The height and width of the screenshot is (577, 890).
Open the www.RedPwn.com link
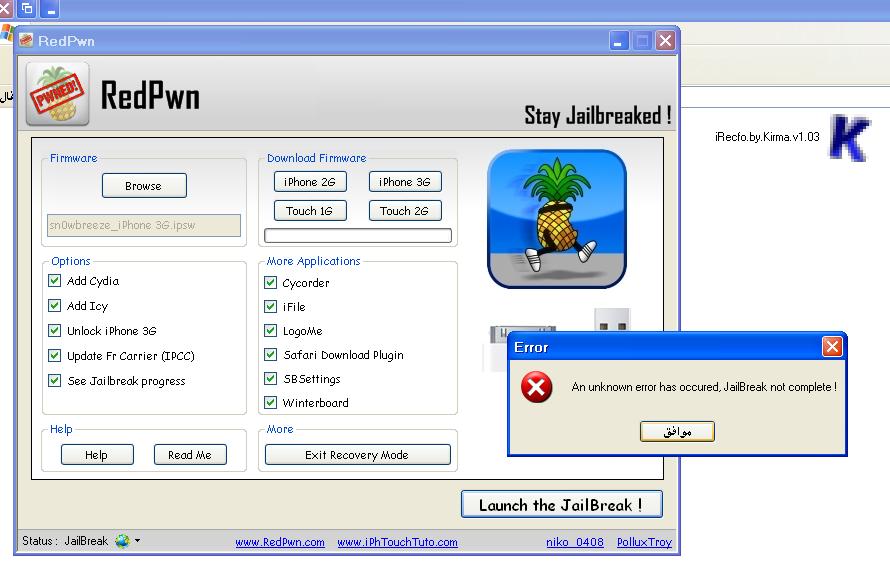(x=280, y=542)
